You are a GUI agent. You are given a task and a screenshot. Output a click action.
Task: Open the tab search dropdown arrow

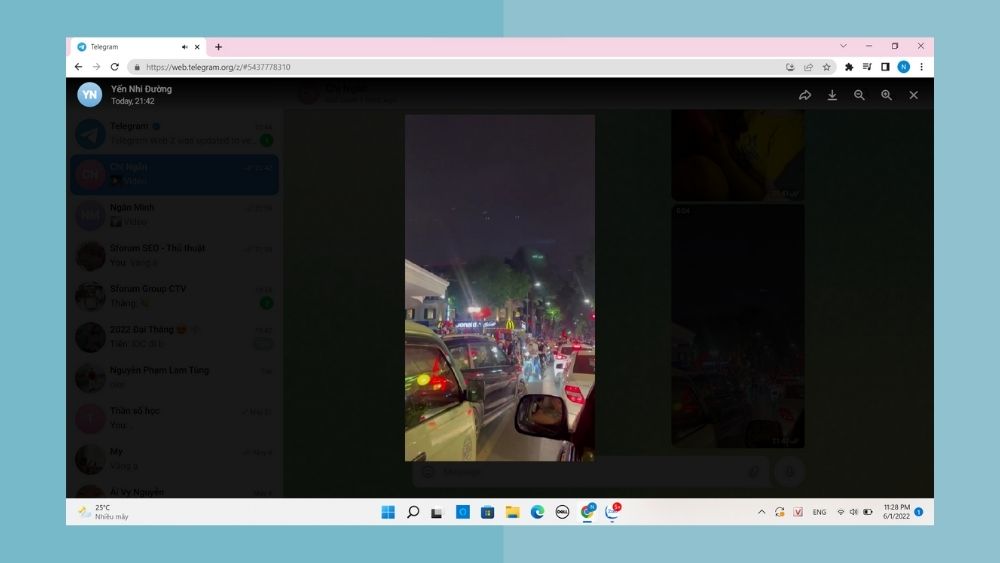[843, 46]
